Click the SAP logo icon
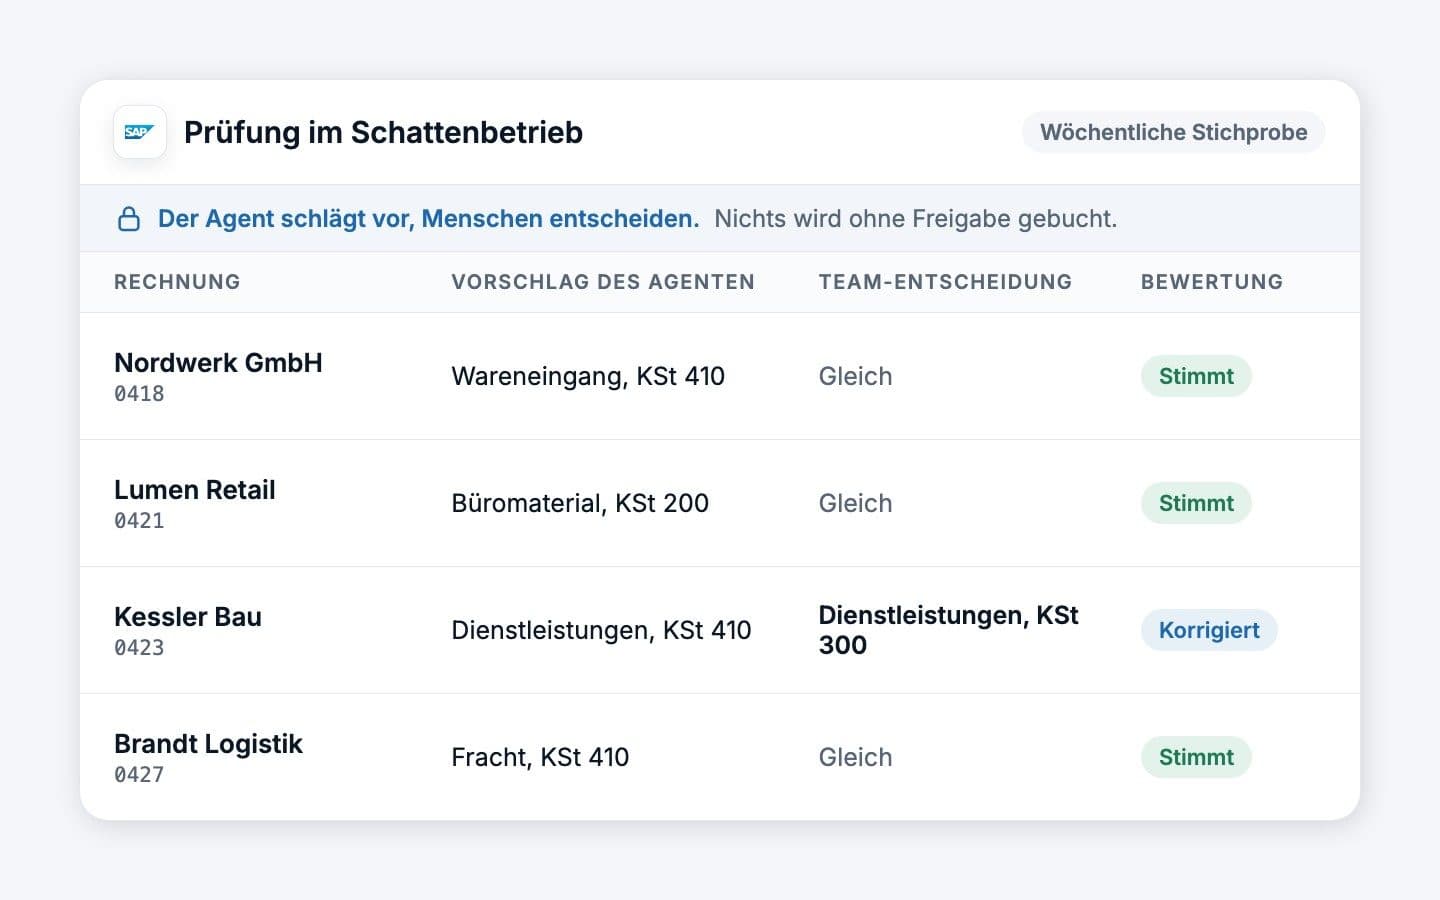The width and height of the screenshot is (1440, 900). pos(140,132)
